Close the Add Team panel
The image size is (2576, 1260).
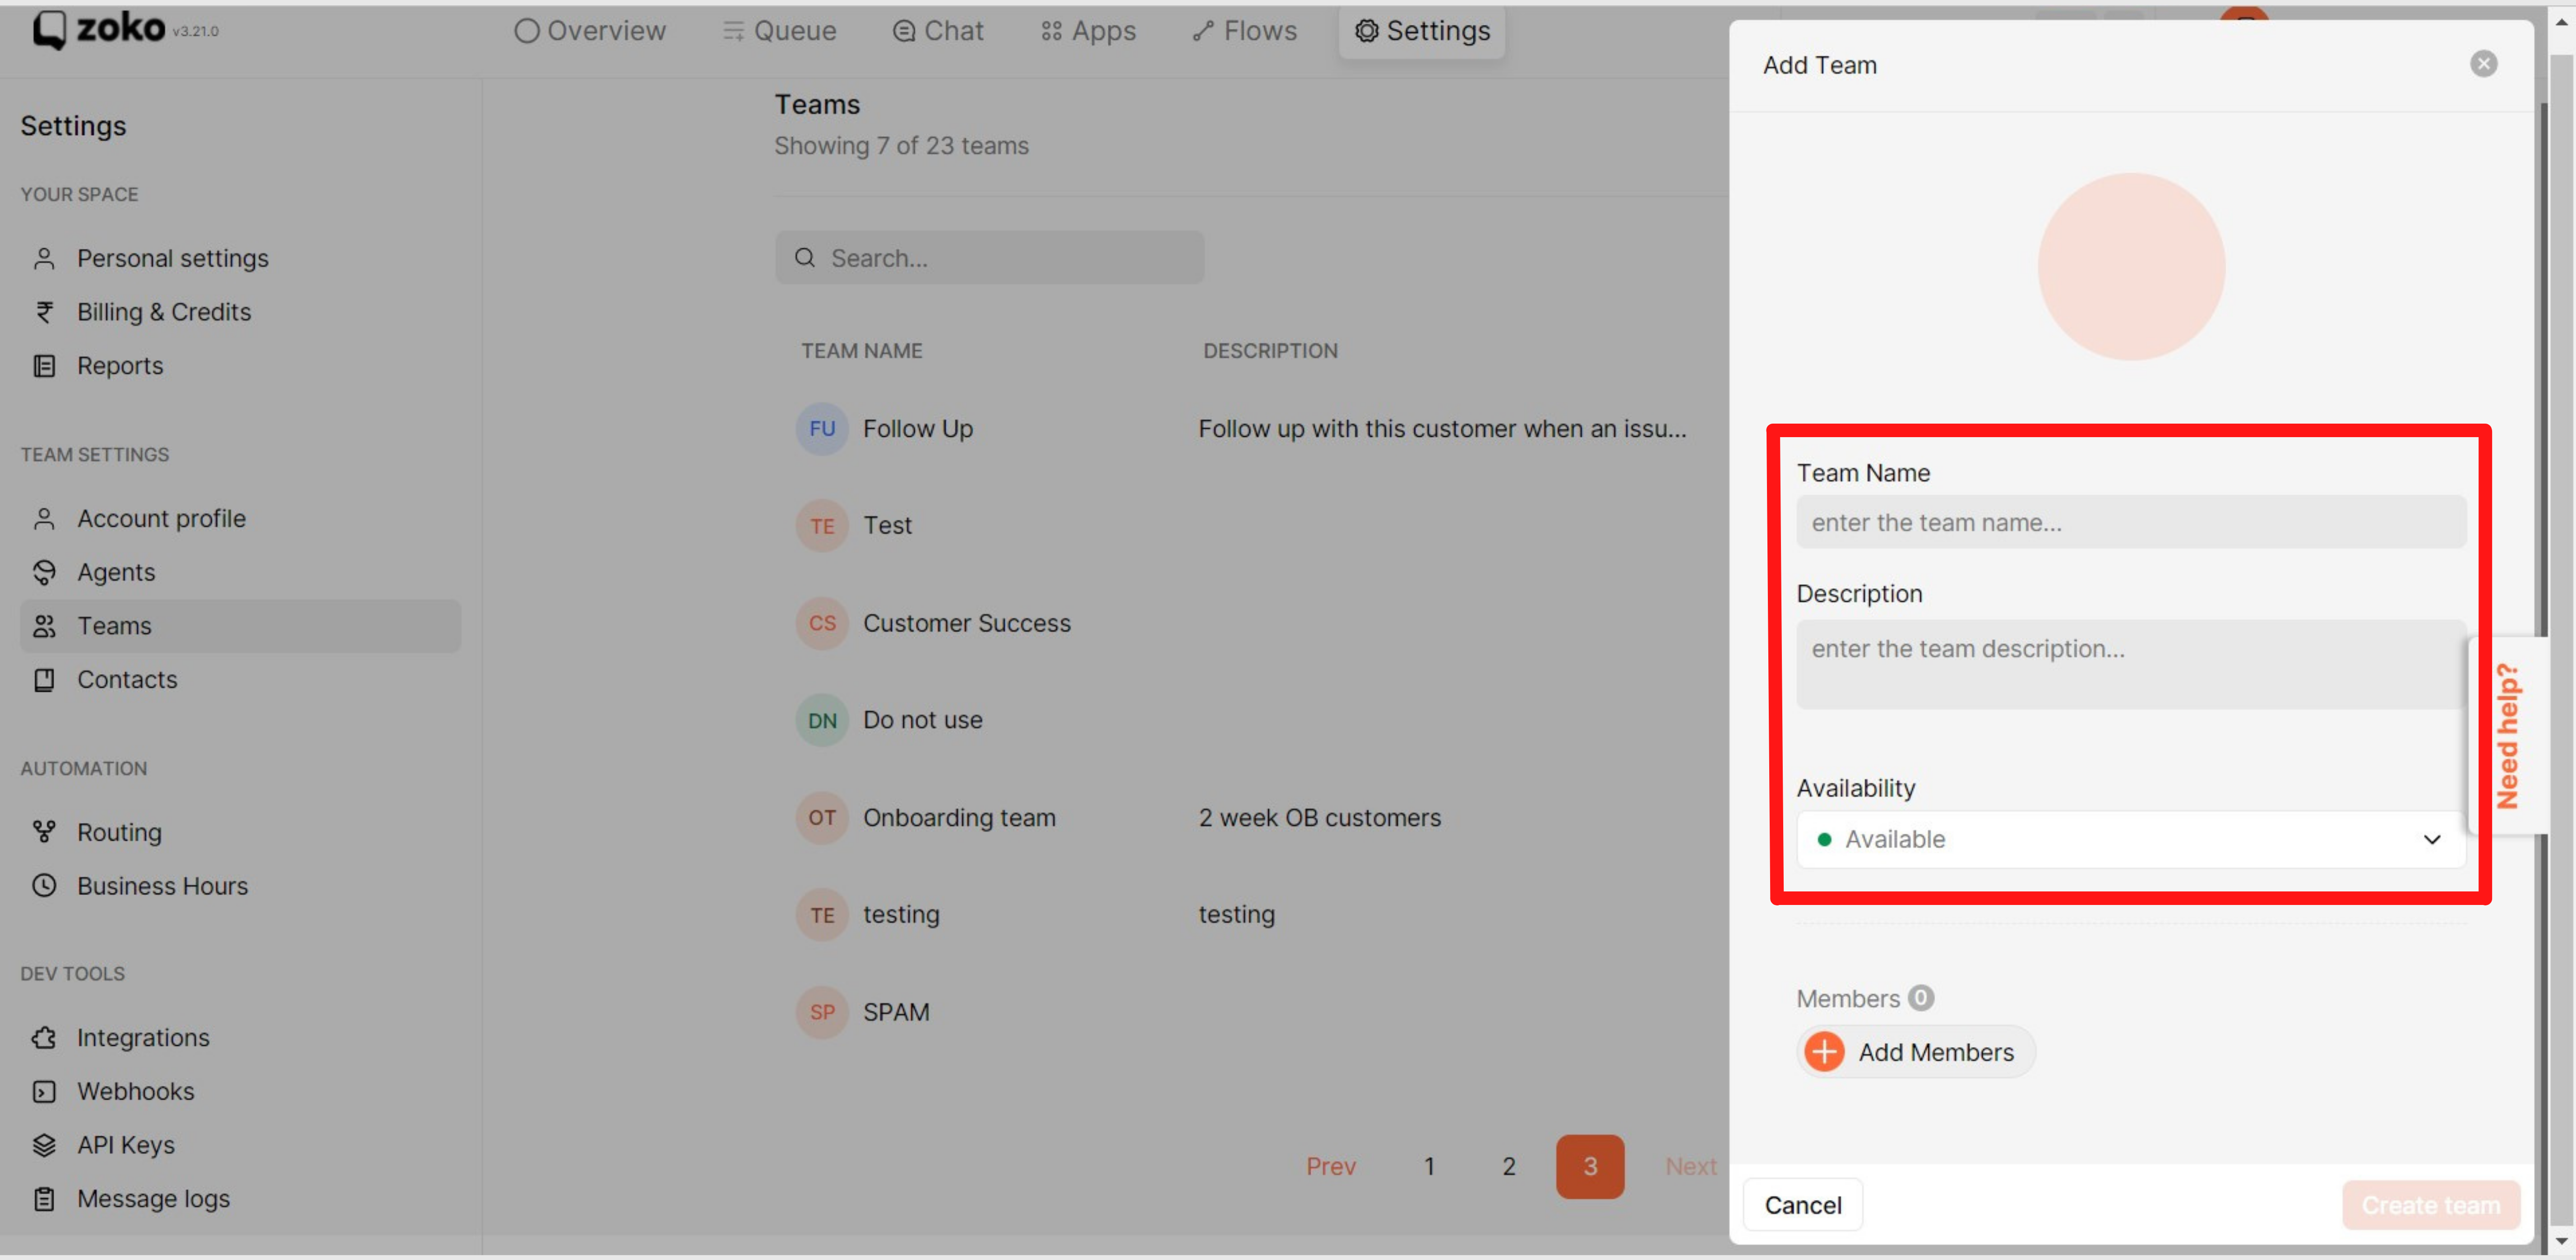[2484, 64]
